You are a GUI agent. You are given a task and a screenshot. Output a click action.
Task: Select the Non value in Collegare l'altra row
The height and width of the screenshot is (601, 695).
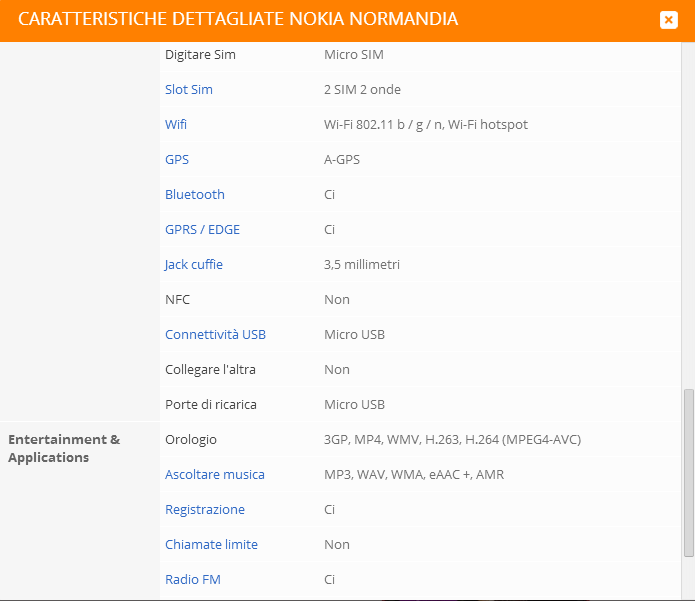[337, 370]
